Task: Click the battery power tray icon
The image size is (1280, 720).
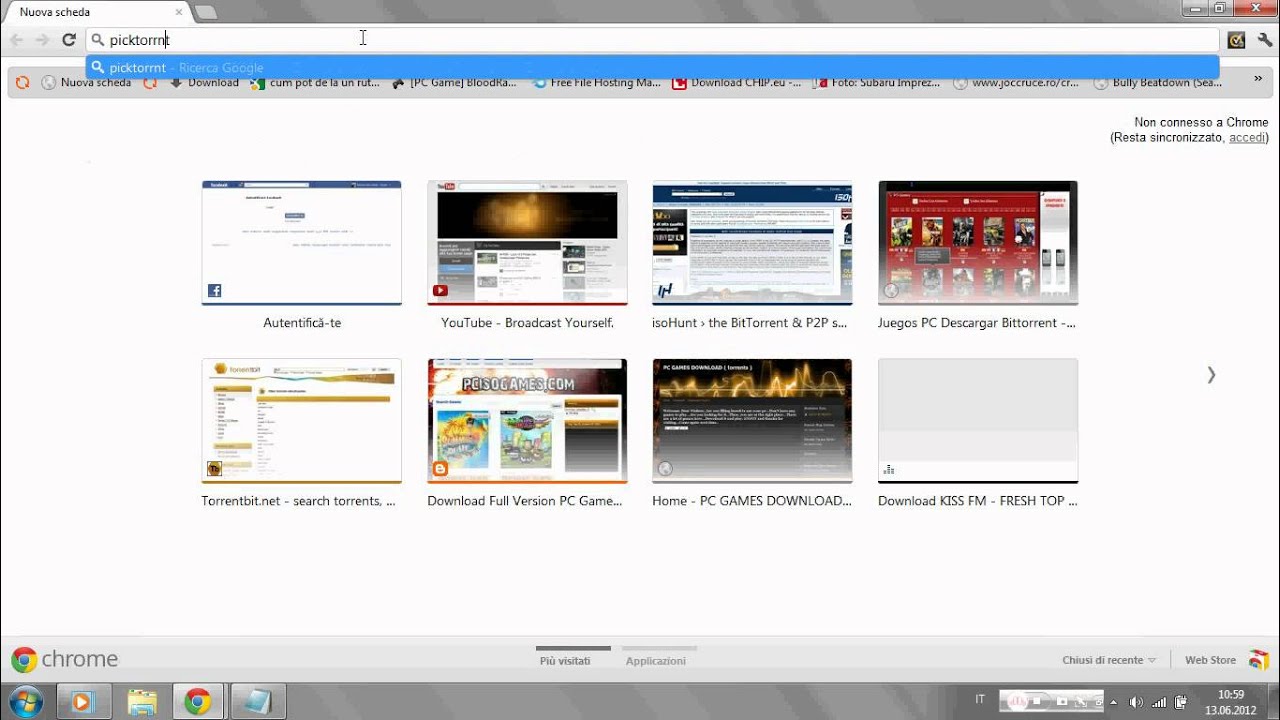Action: pyautogui.click(x=1181, y=702)
